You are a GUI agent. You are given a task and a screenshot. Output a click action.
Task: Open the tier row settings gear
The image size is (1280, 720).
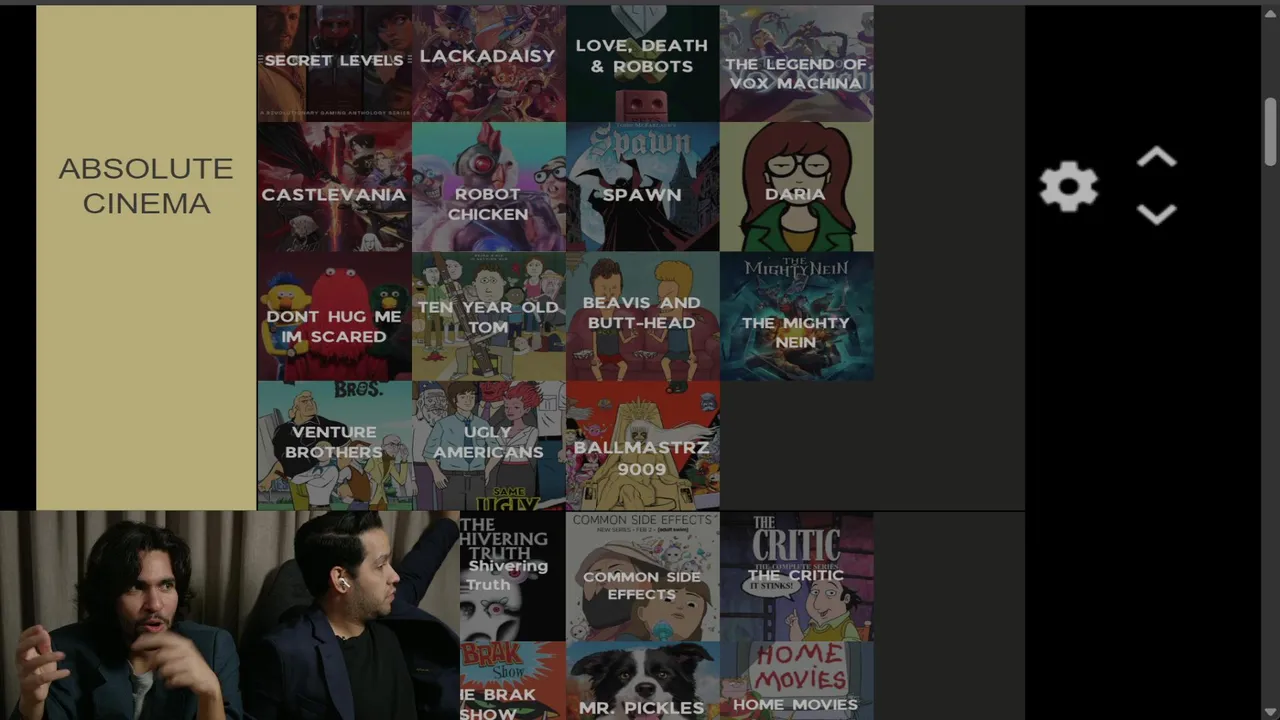[1069, 186]
